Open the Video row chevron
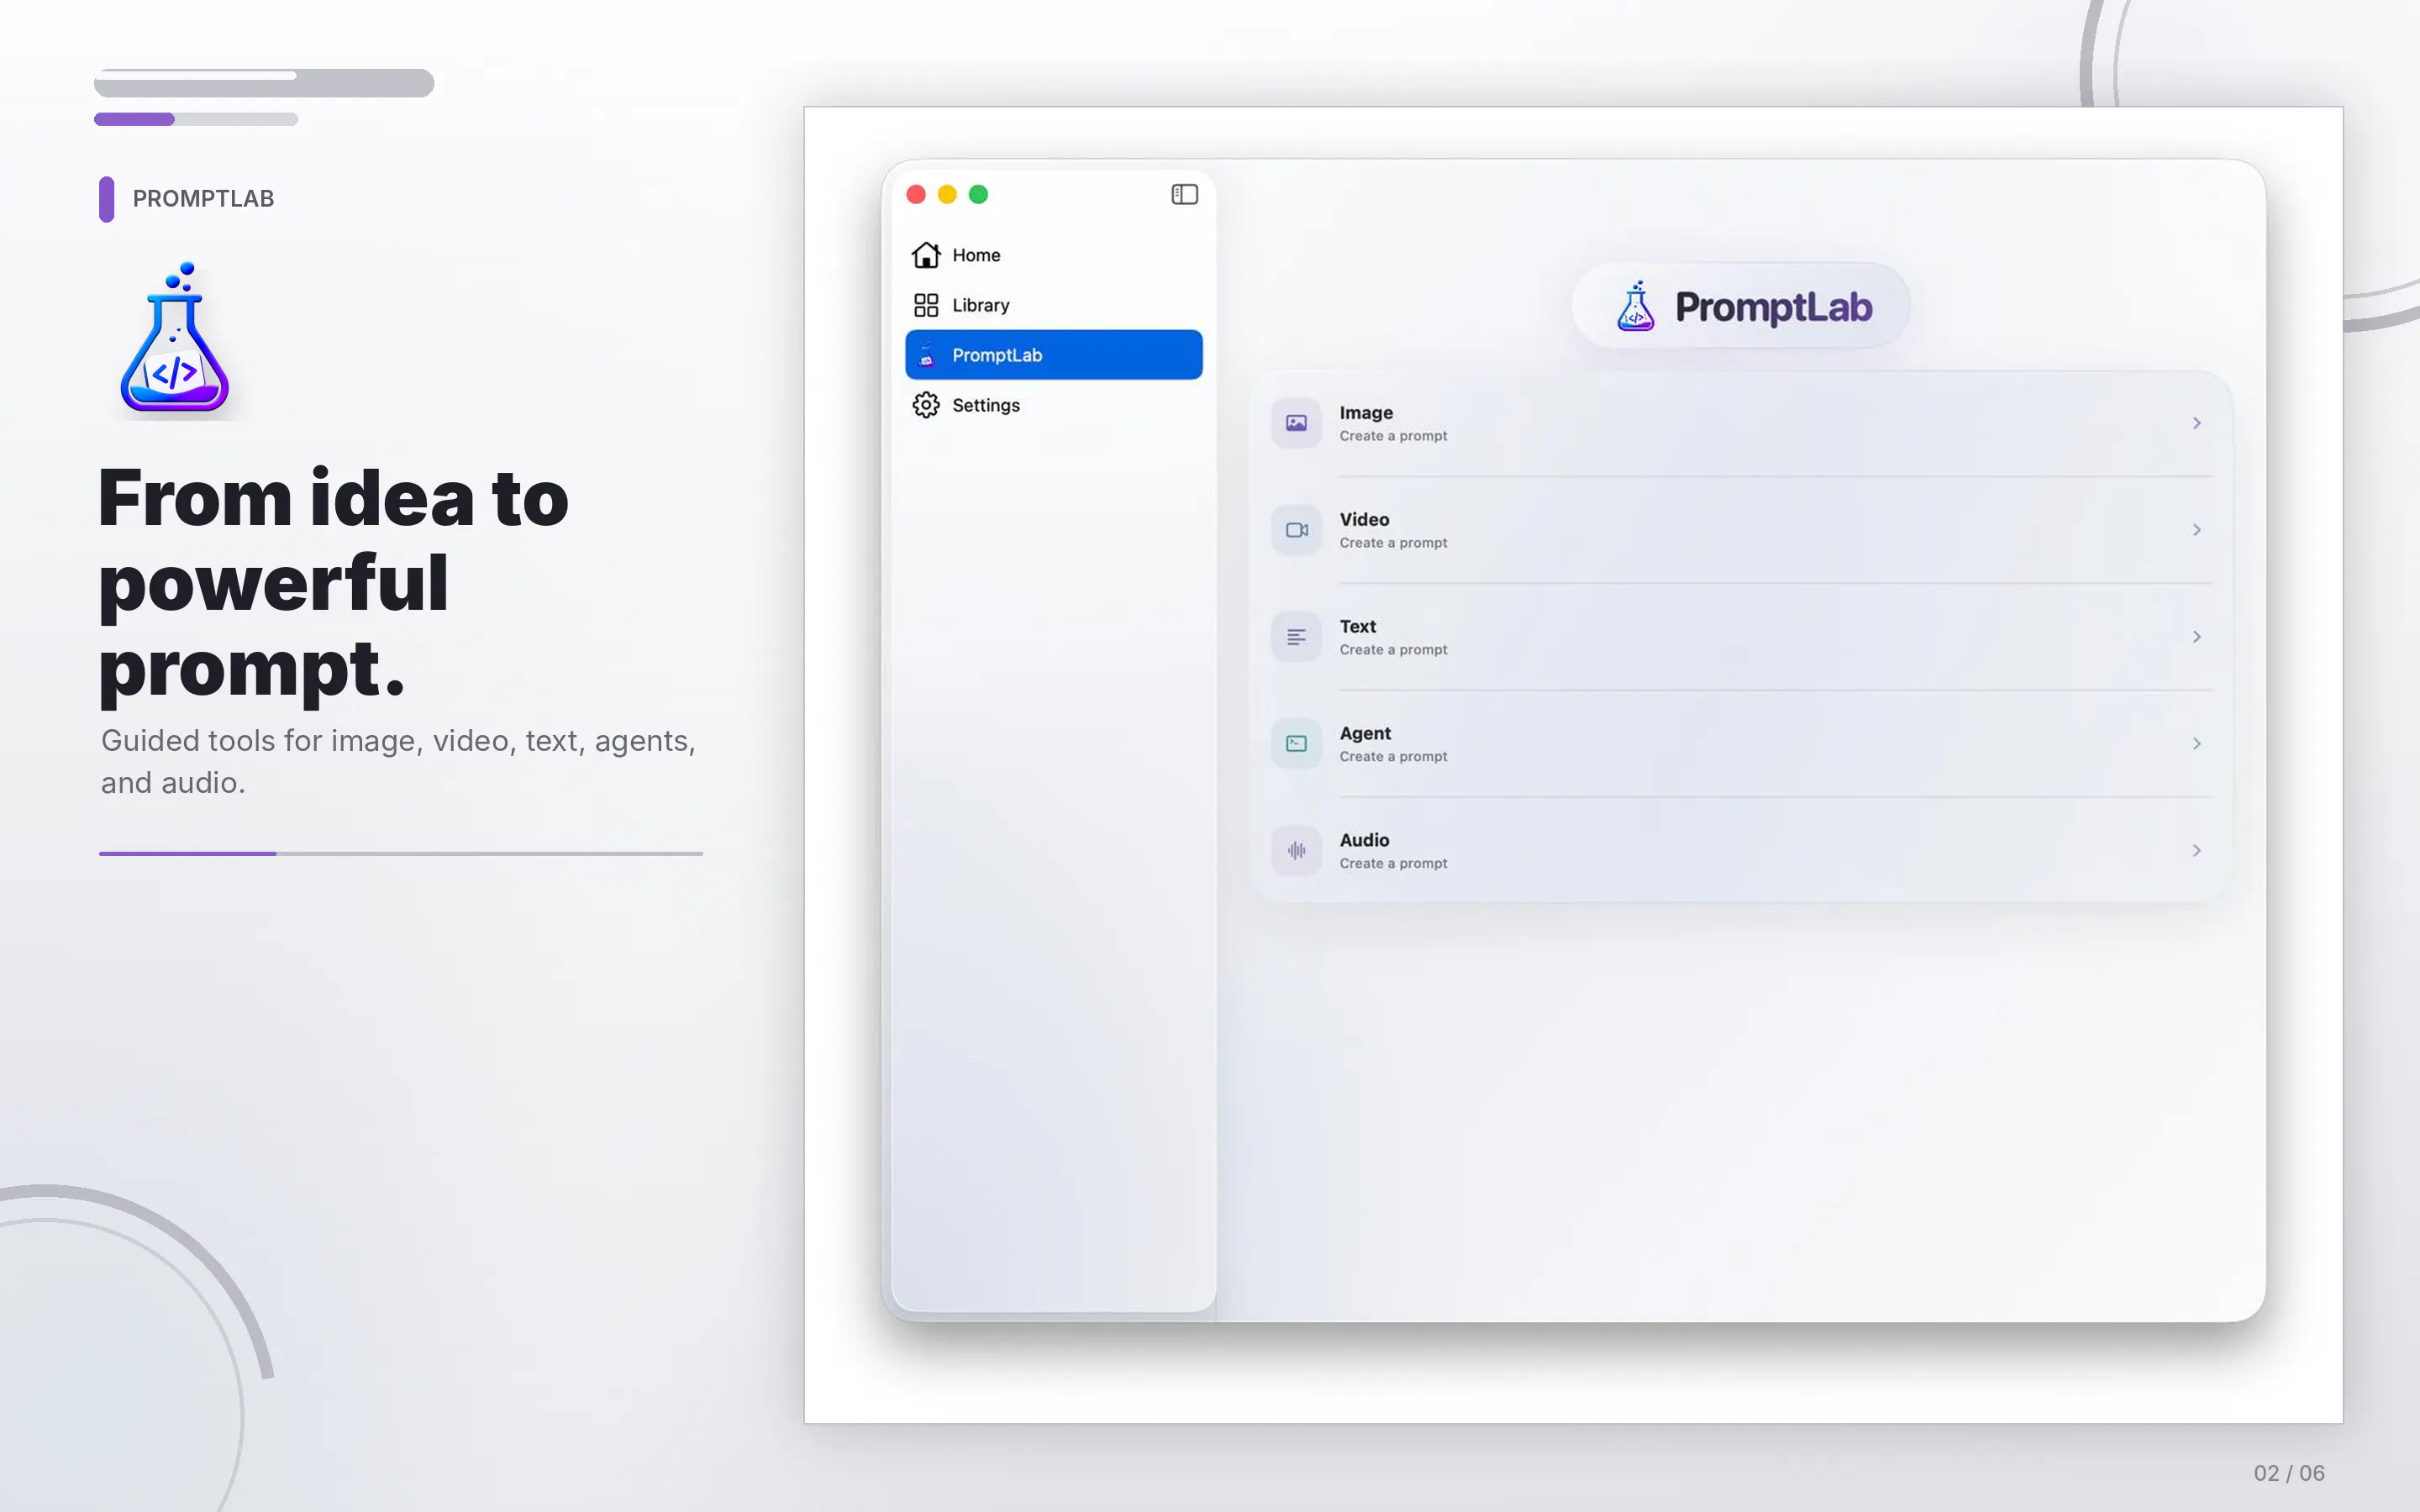 2197,530
